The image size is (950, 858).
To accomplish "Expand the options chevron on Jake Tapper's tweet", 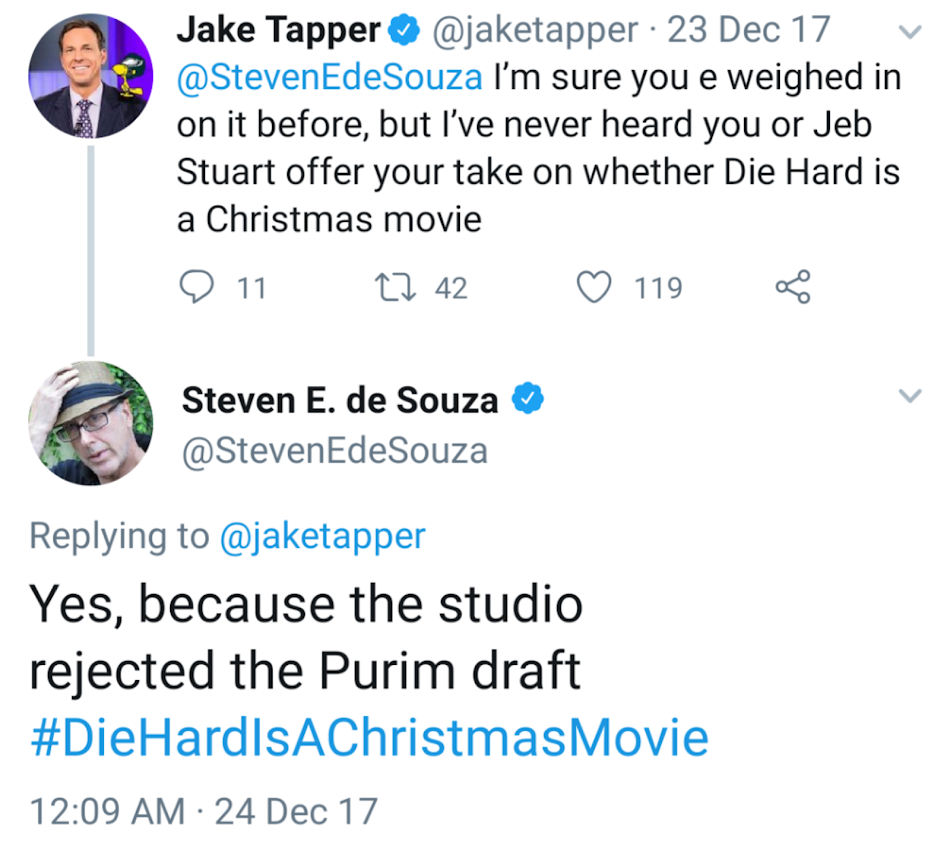I will point(910,32).
